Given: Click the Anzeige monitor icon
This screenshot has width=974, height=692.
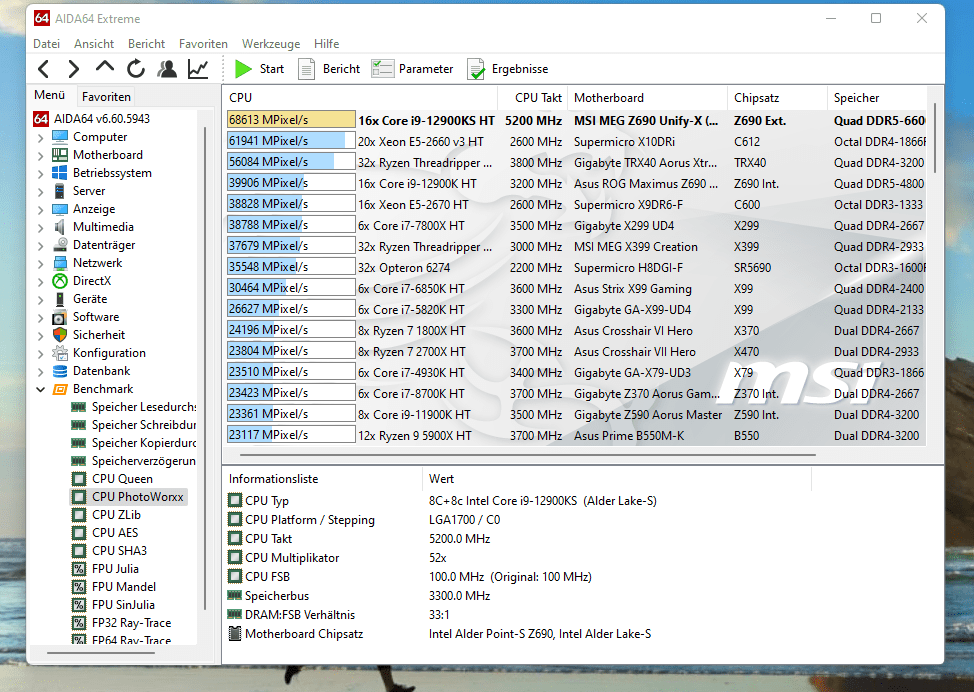Looking at the screenshot, I should click(60, 209).
